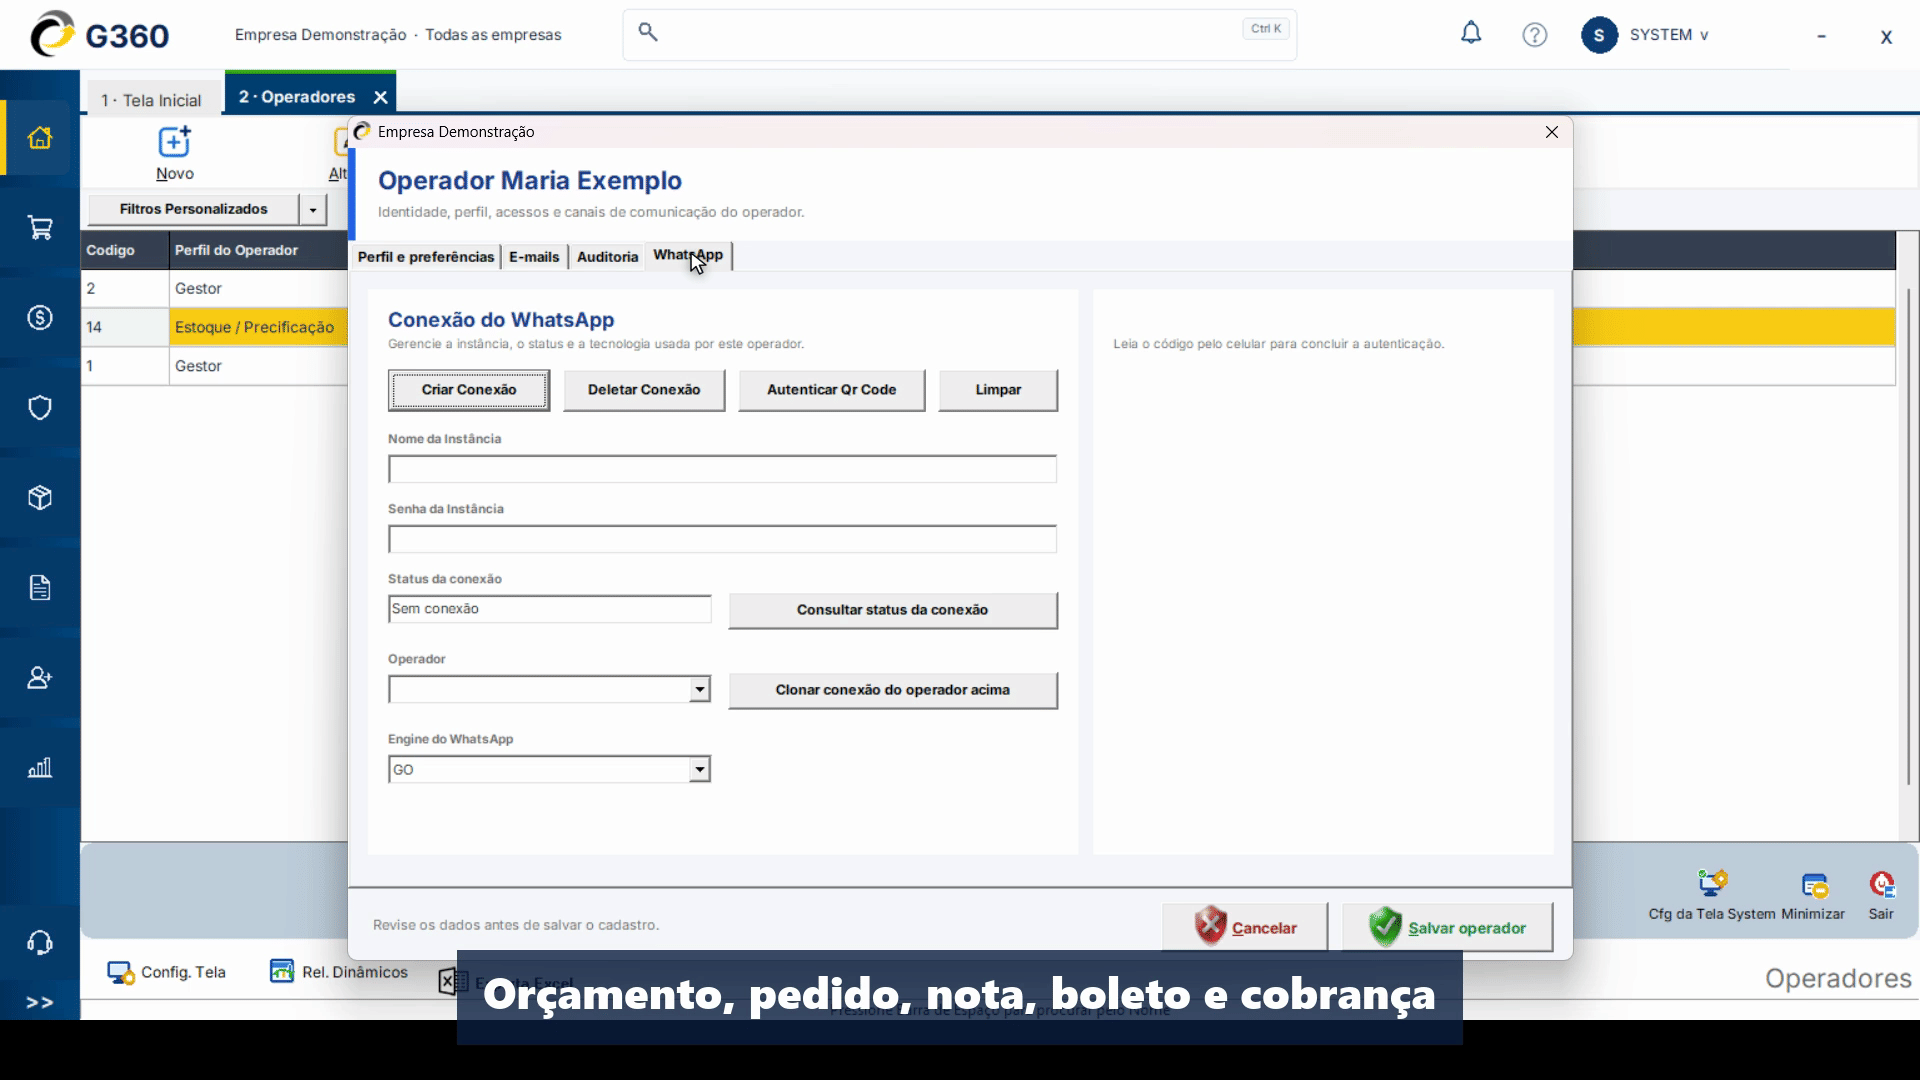Open the Perfil e preferências tab
The height and width of the screenshot is (1080, 1920).
click(x=426, y=257)
